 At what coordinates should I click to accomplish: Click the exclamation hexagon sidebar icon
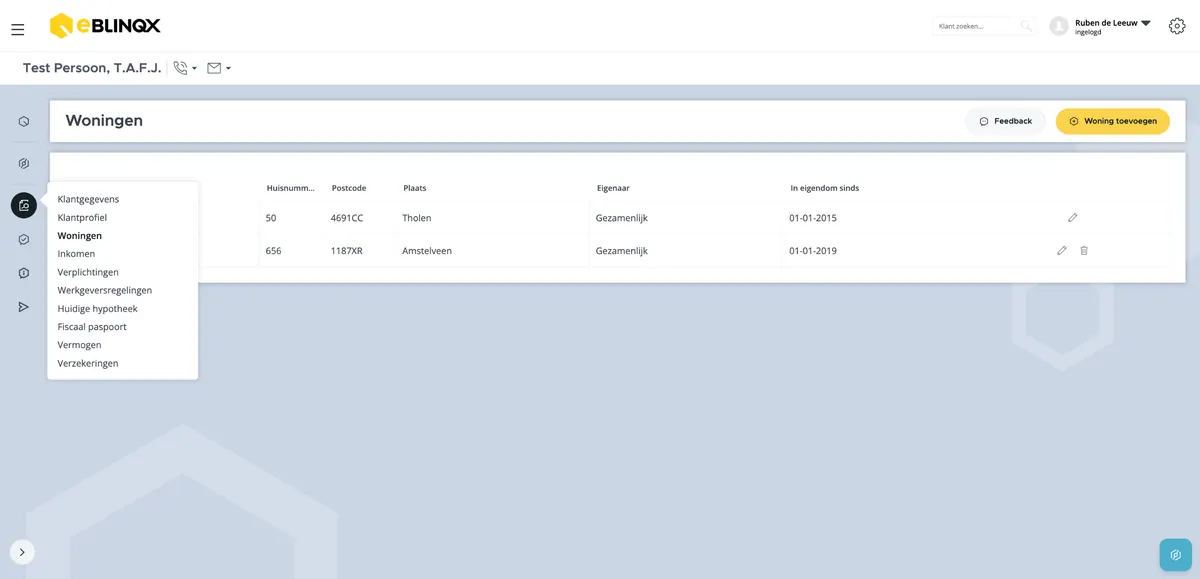(24, 273)
